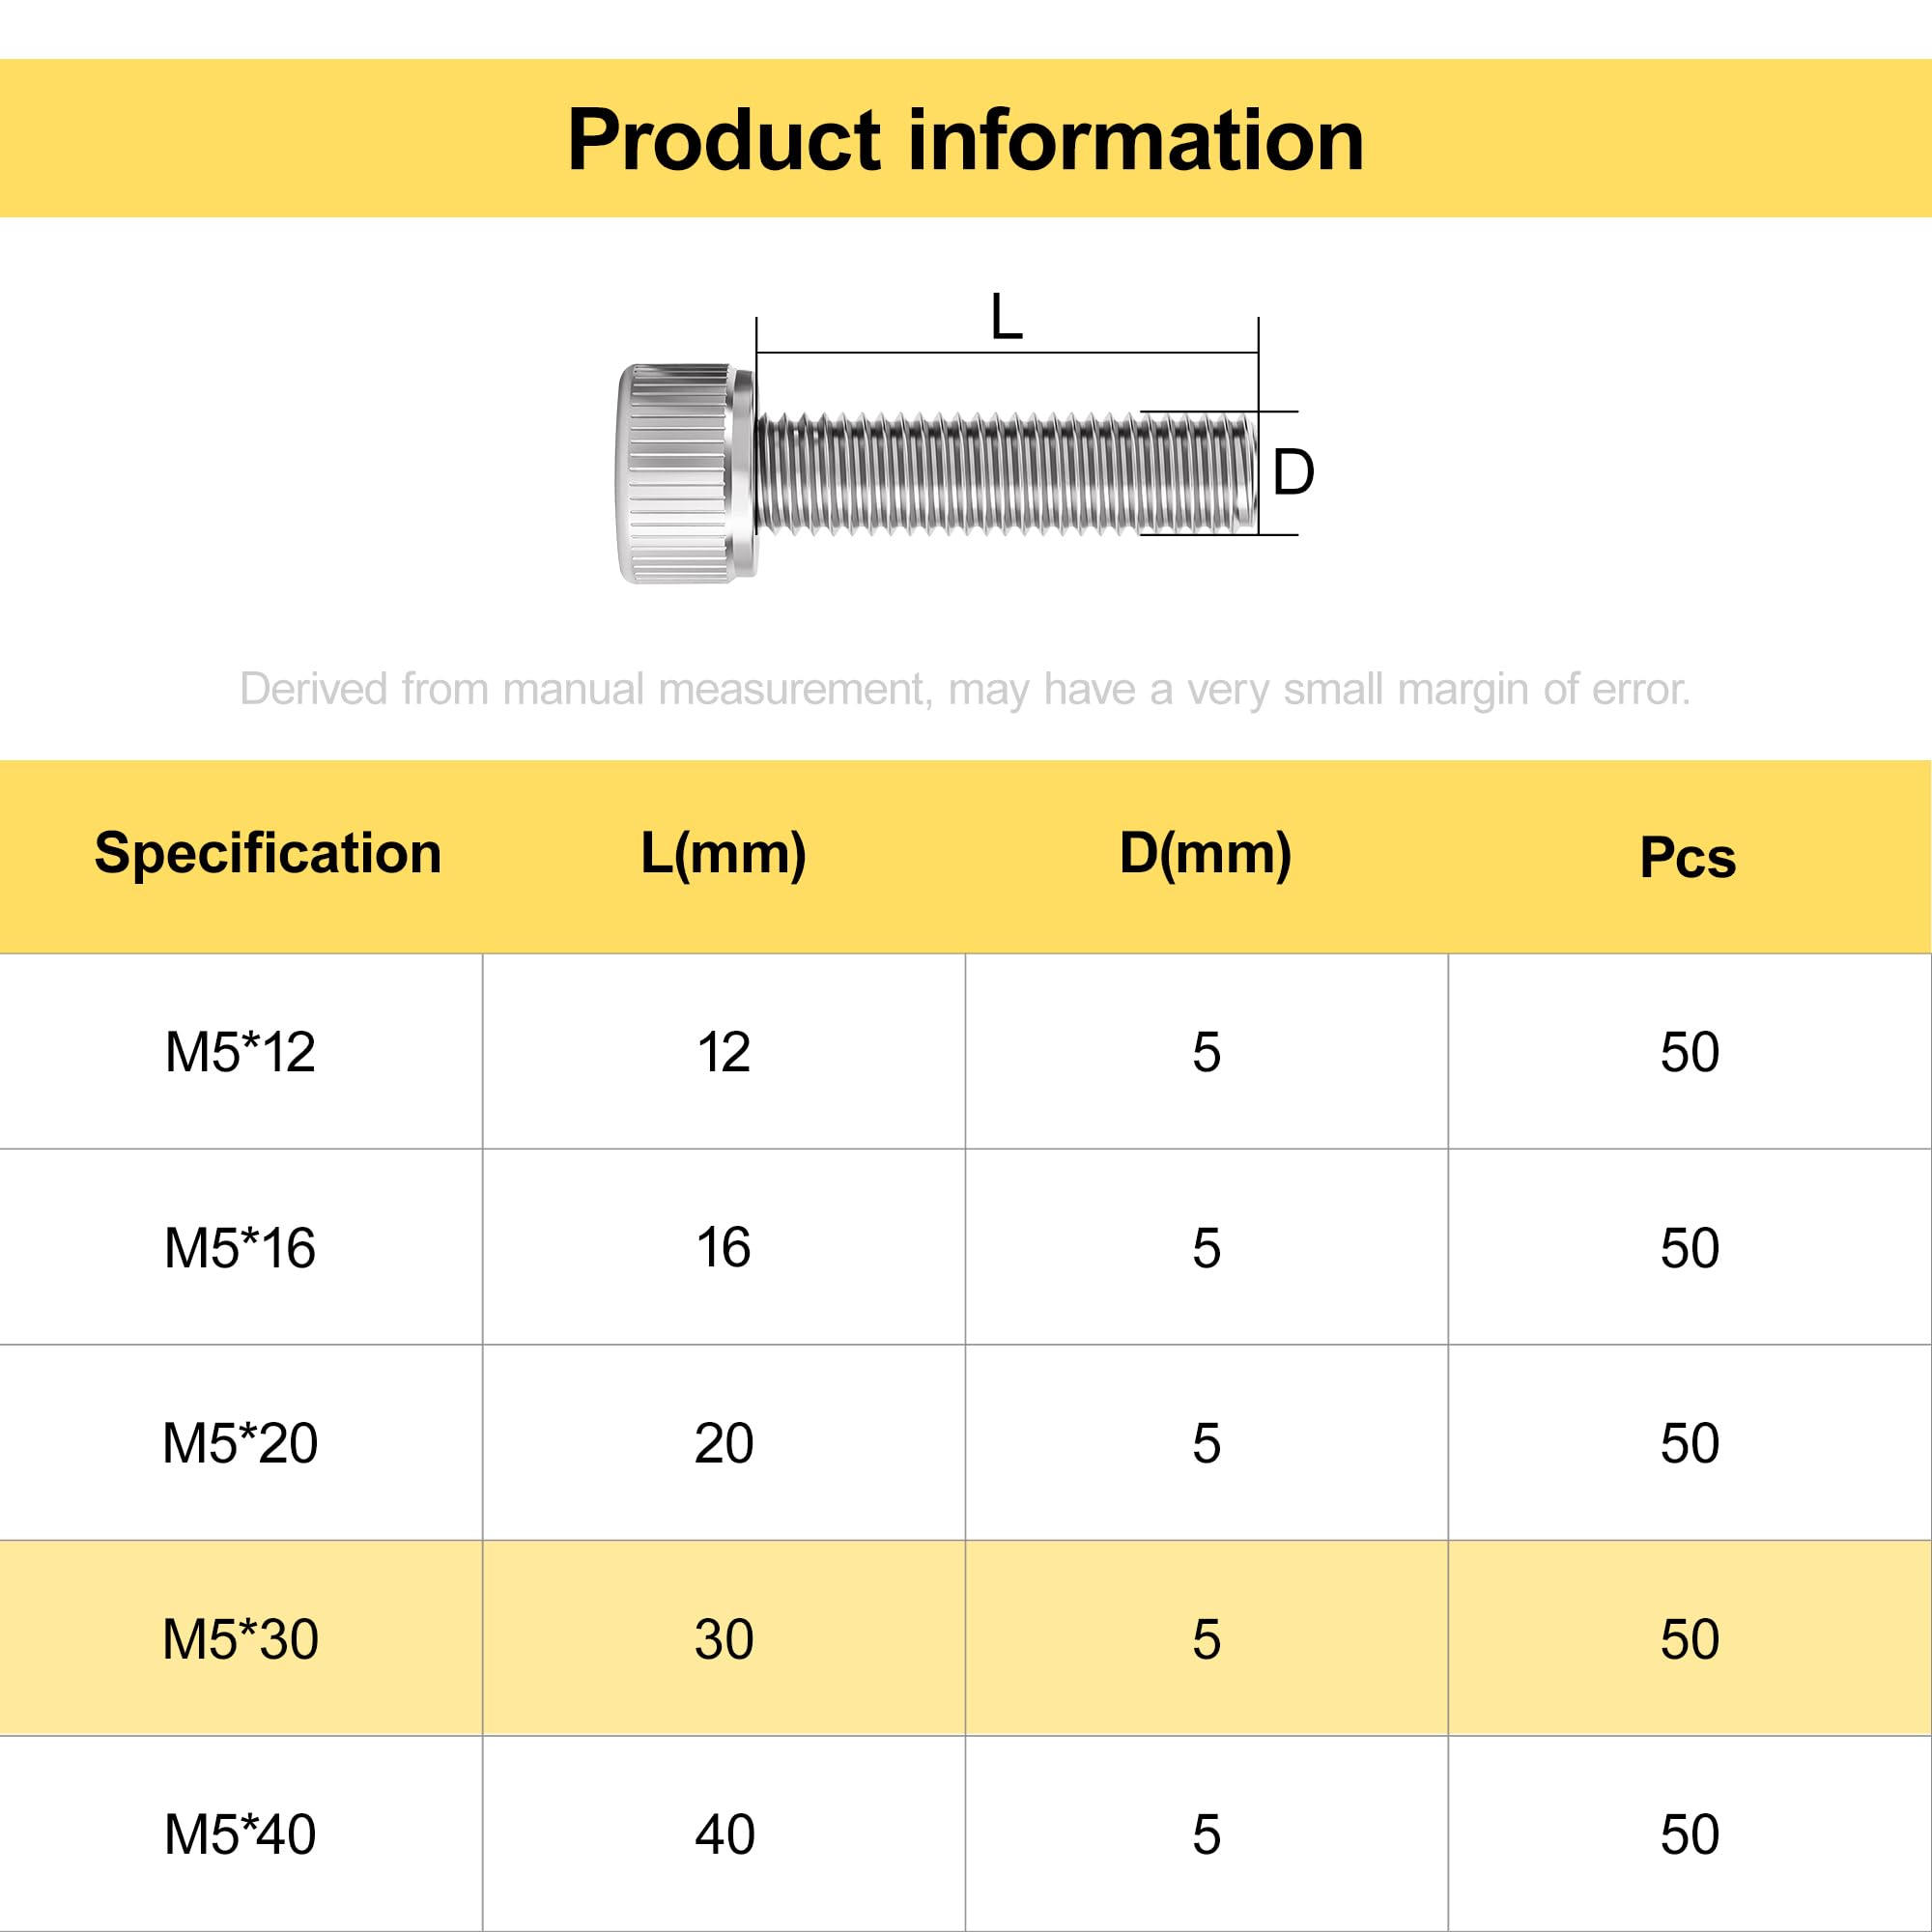The image size is (1932, 1932).
Task: Click the length value 40 cell
Action: [x=724, y=1834]
